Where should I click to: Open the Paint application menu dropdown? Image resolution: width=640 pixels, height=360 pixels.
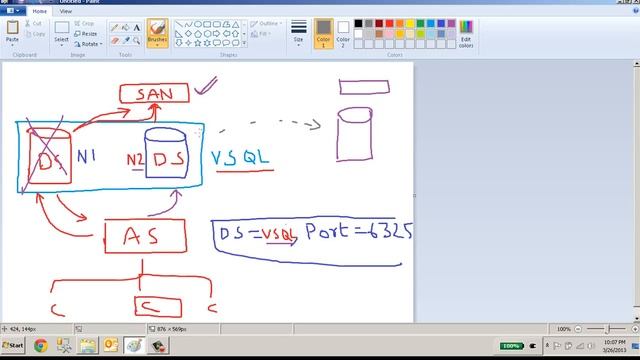click(13, 11)
